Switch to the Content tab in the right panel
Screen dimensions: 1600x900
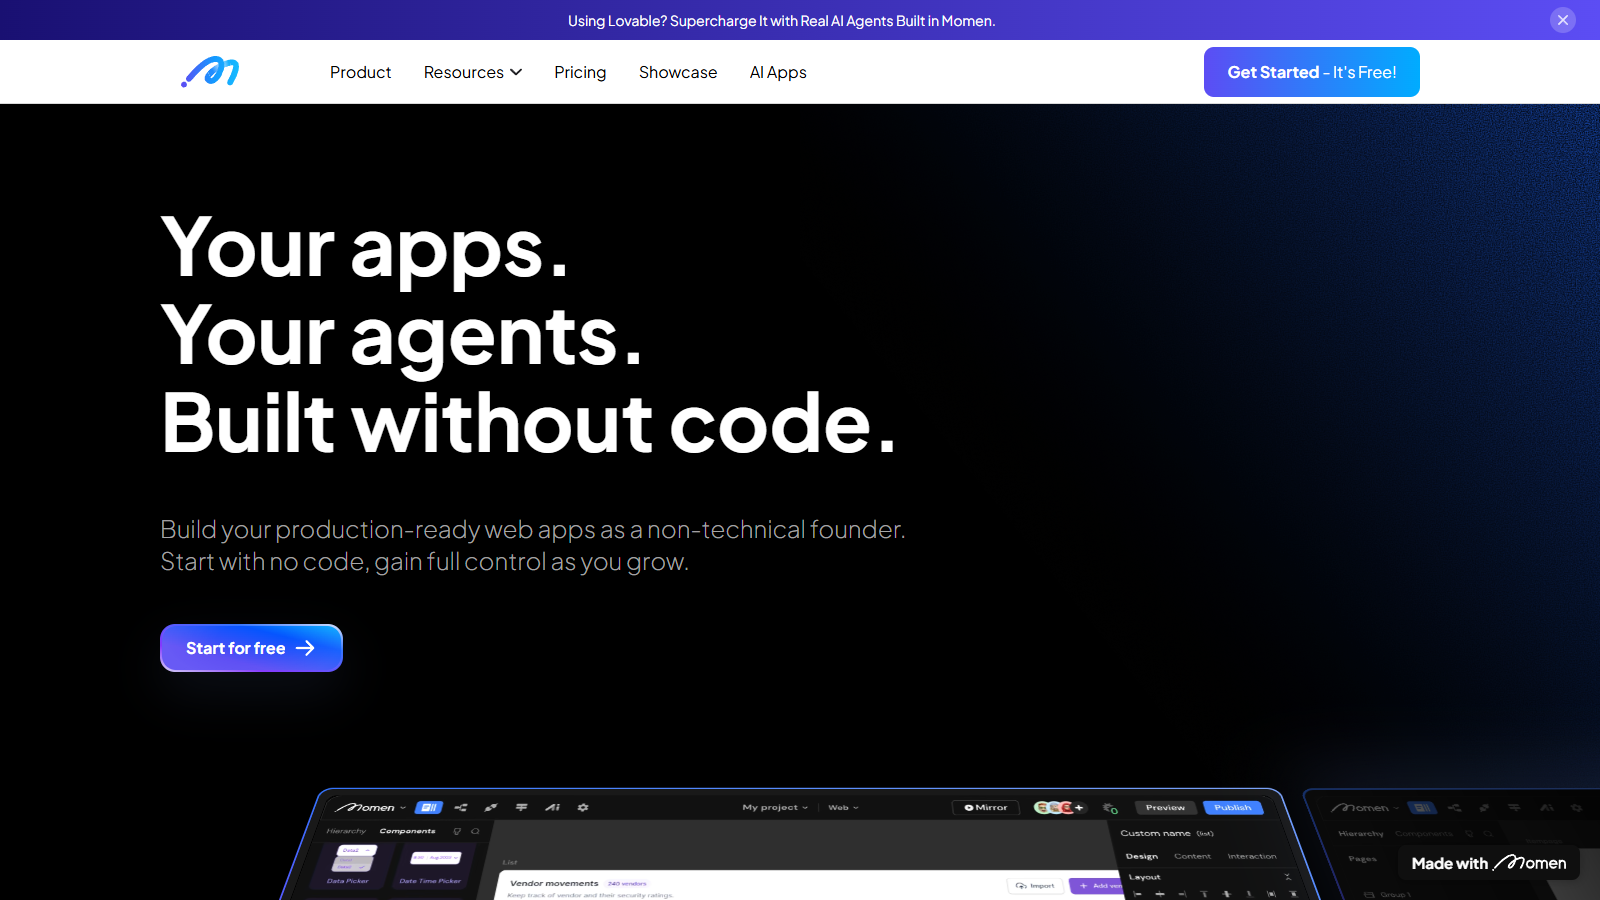click(1194, 855)
